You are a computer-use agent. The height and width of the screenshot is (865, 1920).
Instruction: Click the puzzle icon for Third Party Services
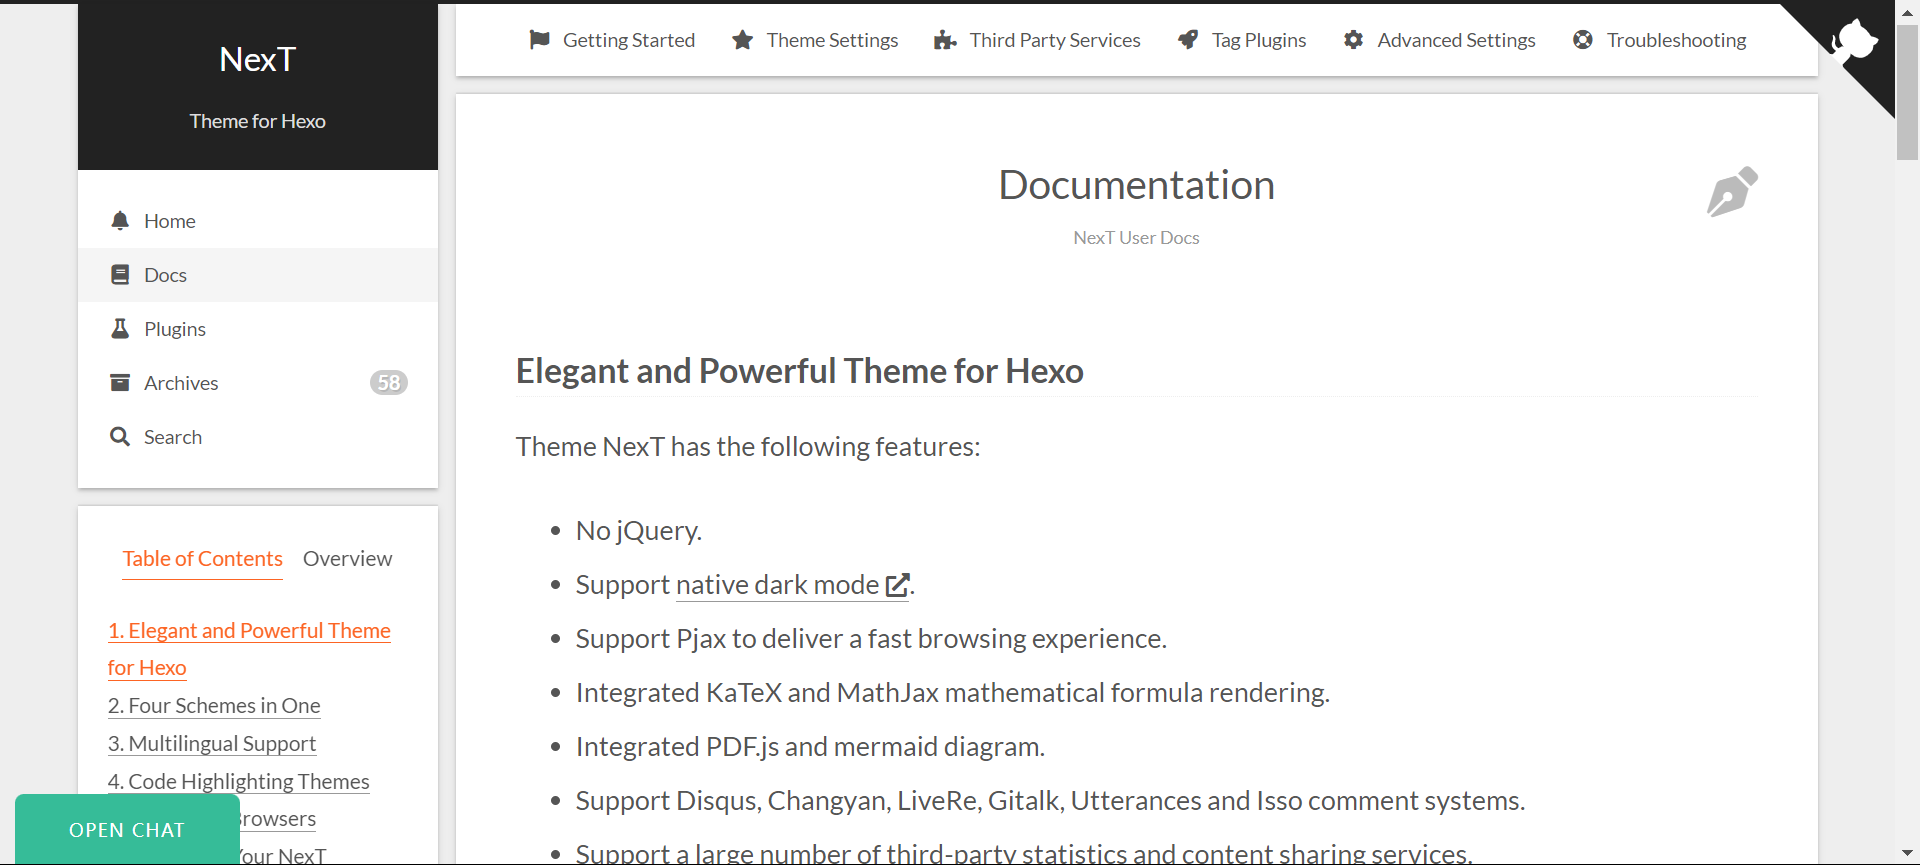pyautogui.click(x=945, y=40)
